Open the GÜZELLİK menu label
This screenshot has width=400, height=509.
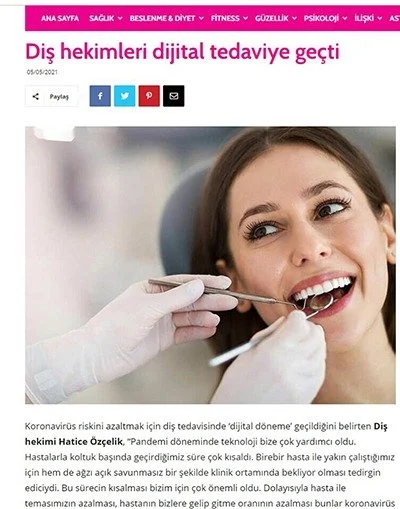point(272,18)
